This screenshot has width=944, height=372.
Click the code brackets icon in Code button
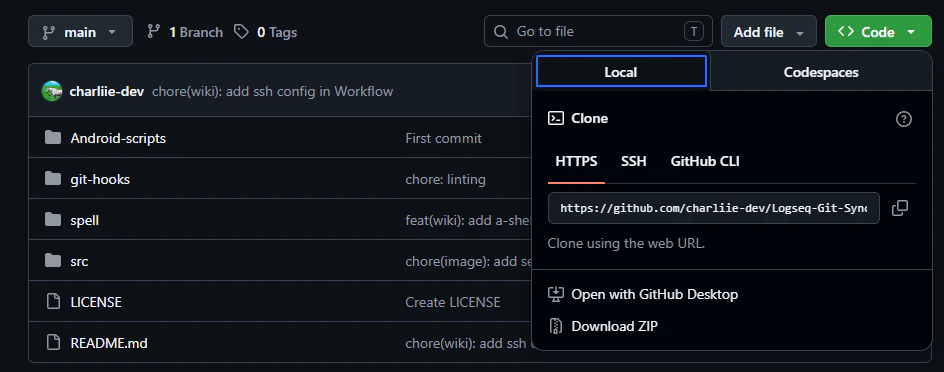click(846, 31)
